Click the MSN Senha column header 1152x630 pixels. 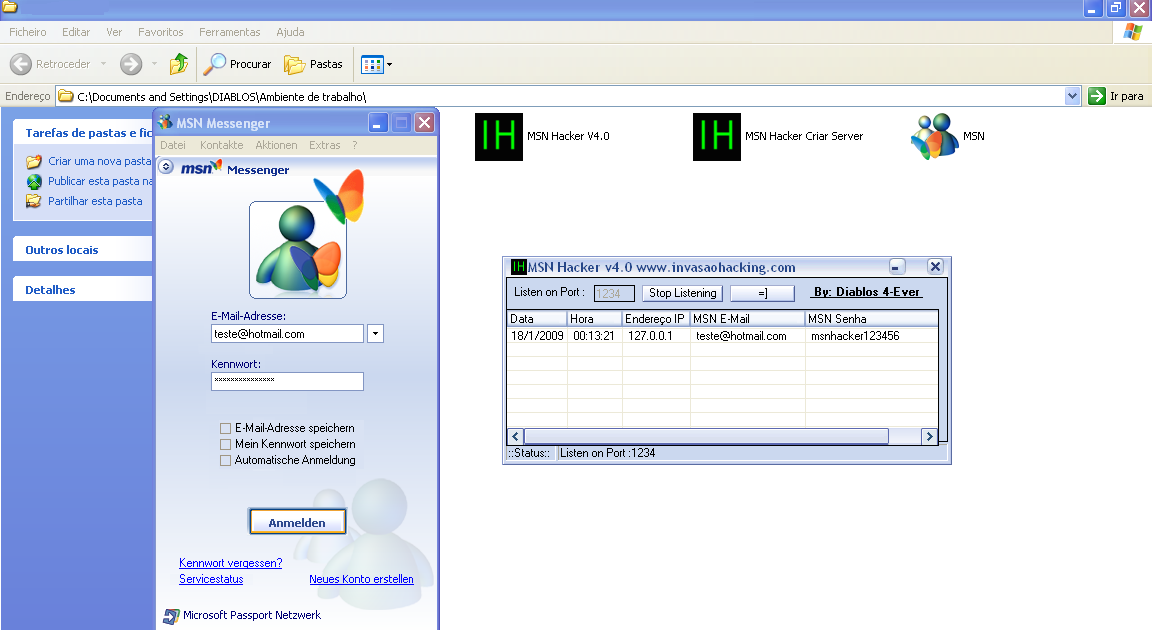[871, 319]
